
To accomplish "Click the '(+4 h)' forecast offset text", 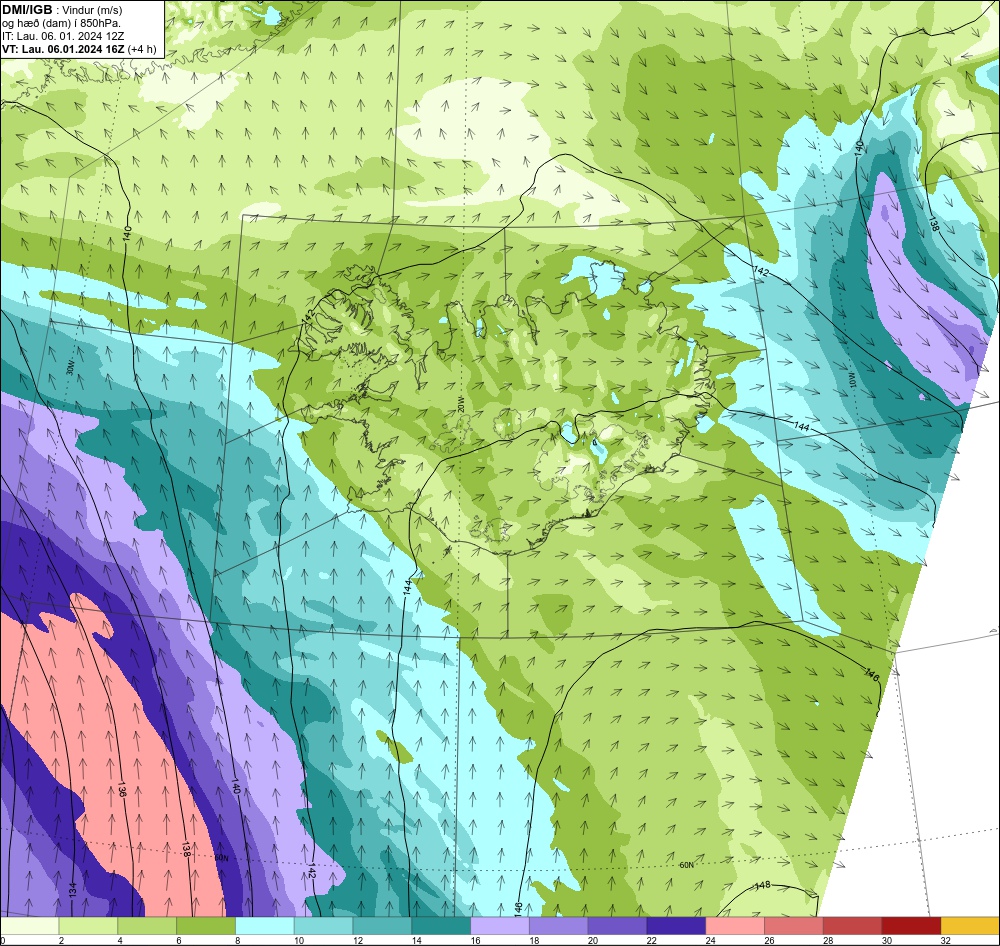I will [142, 49].
